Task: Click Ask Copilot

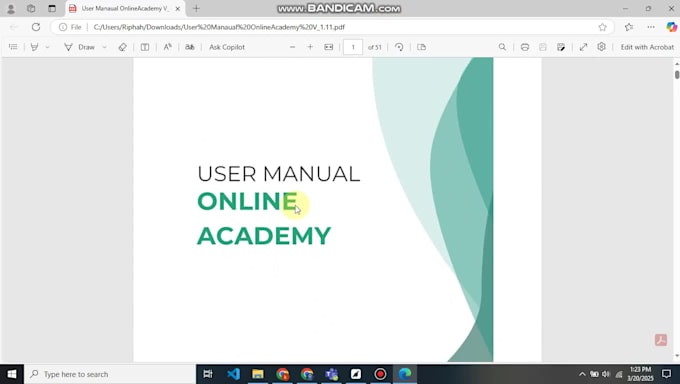Action: click(x=227, y=47)
